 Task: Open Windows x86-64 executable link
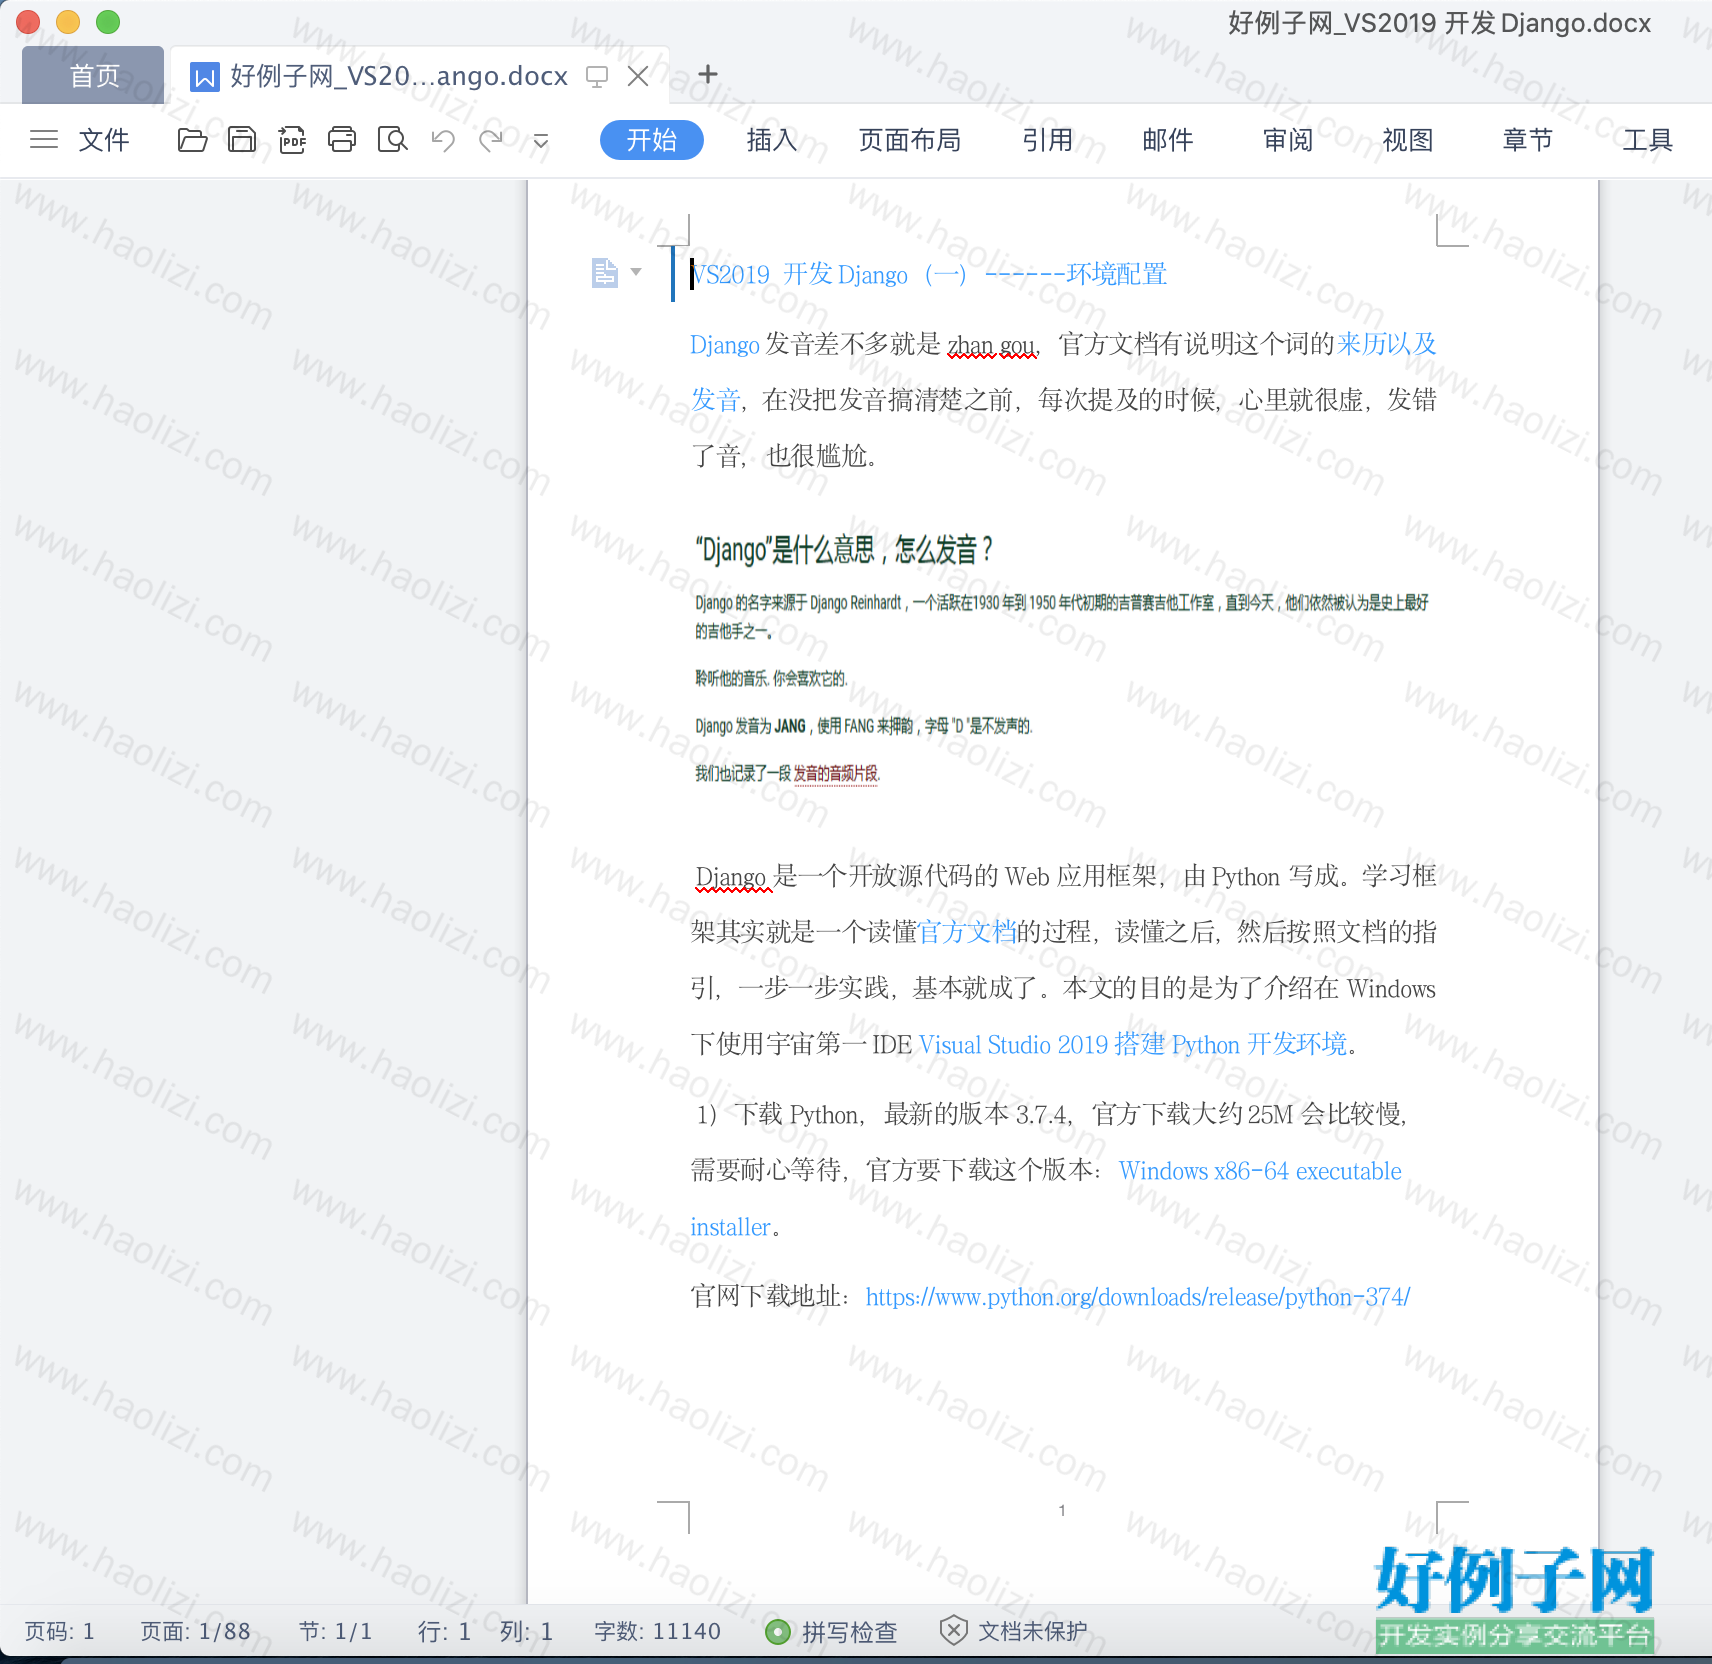[1260, 1171]
